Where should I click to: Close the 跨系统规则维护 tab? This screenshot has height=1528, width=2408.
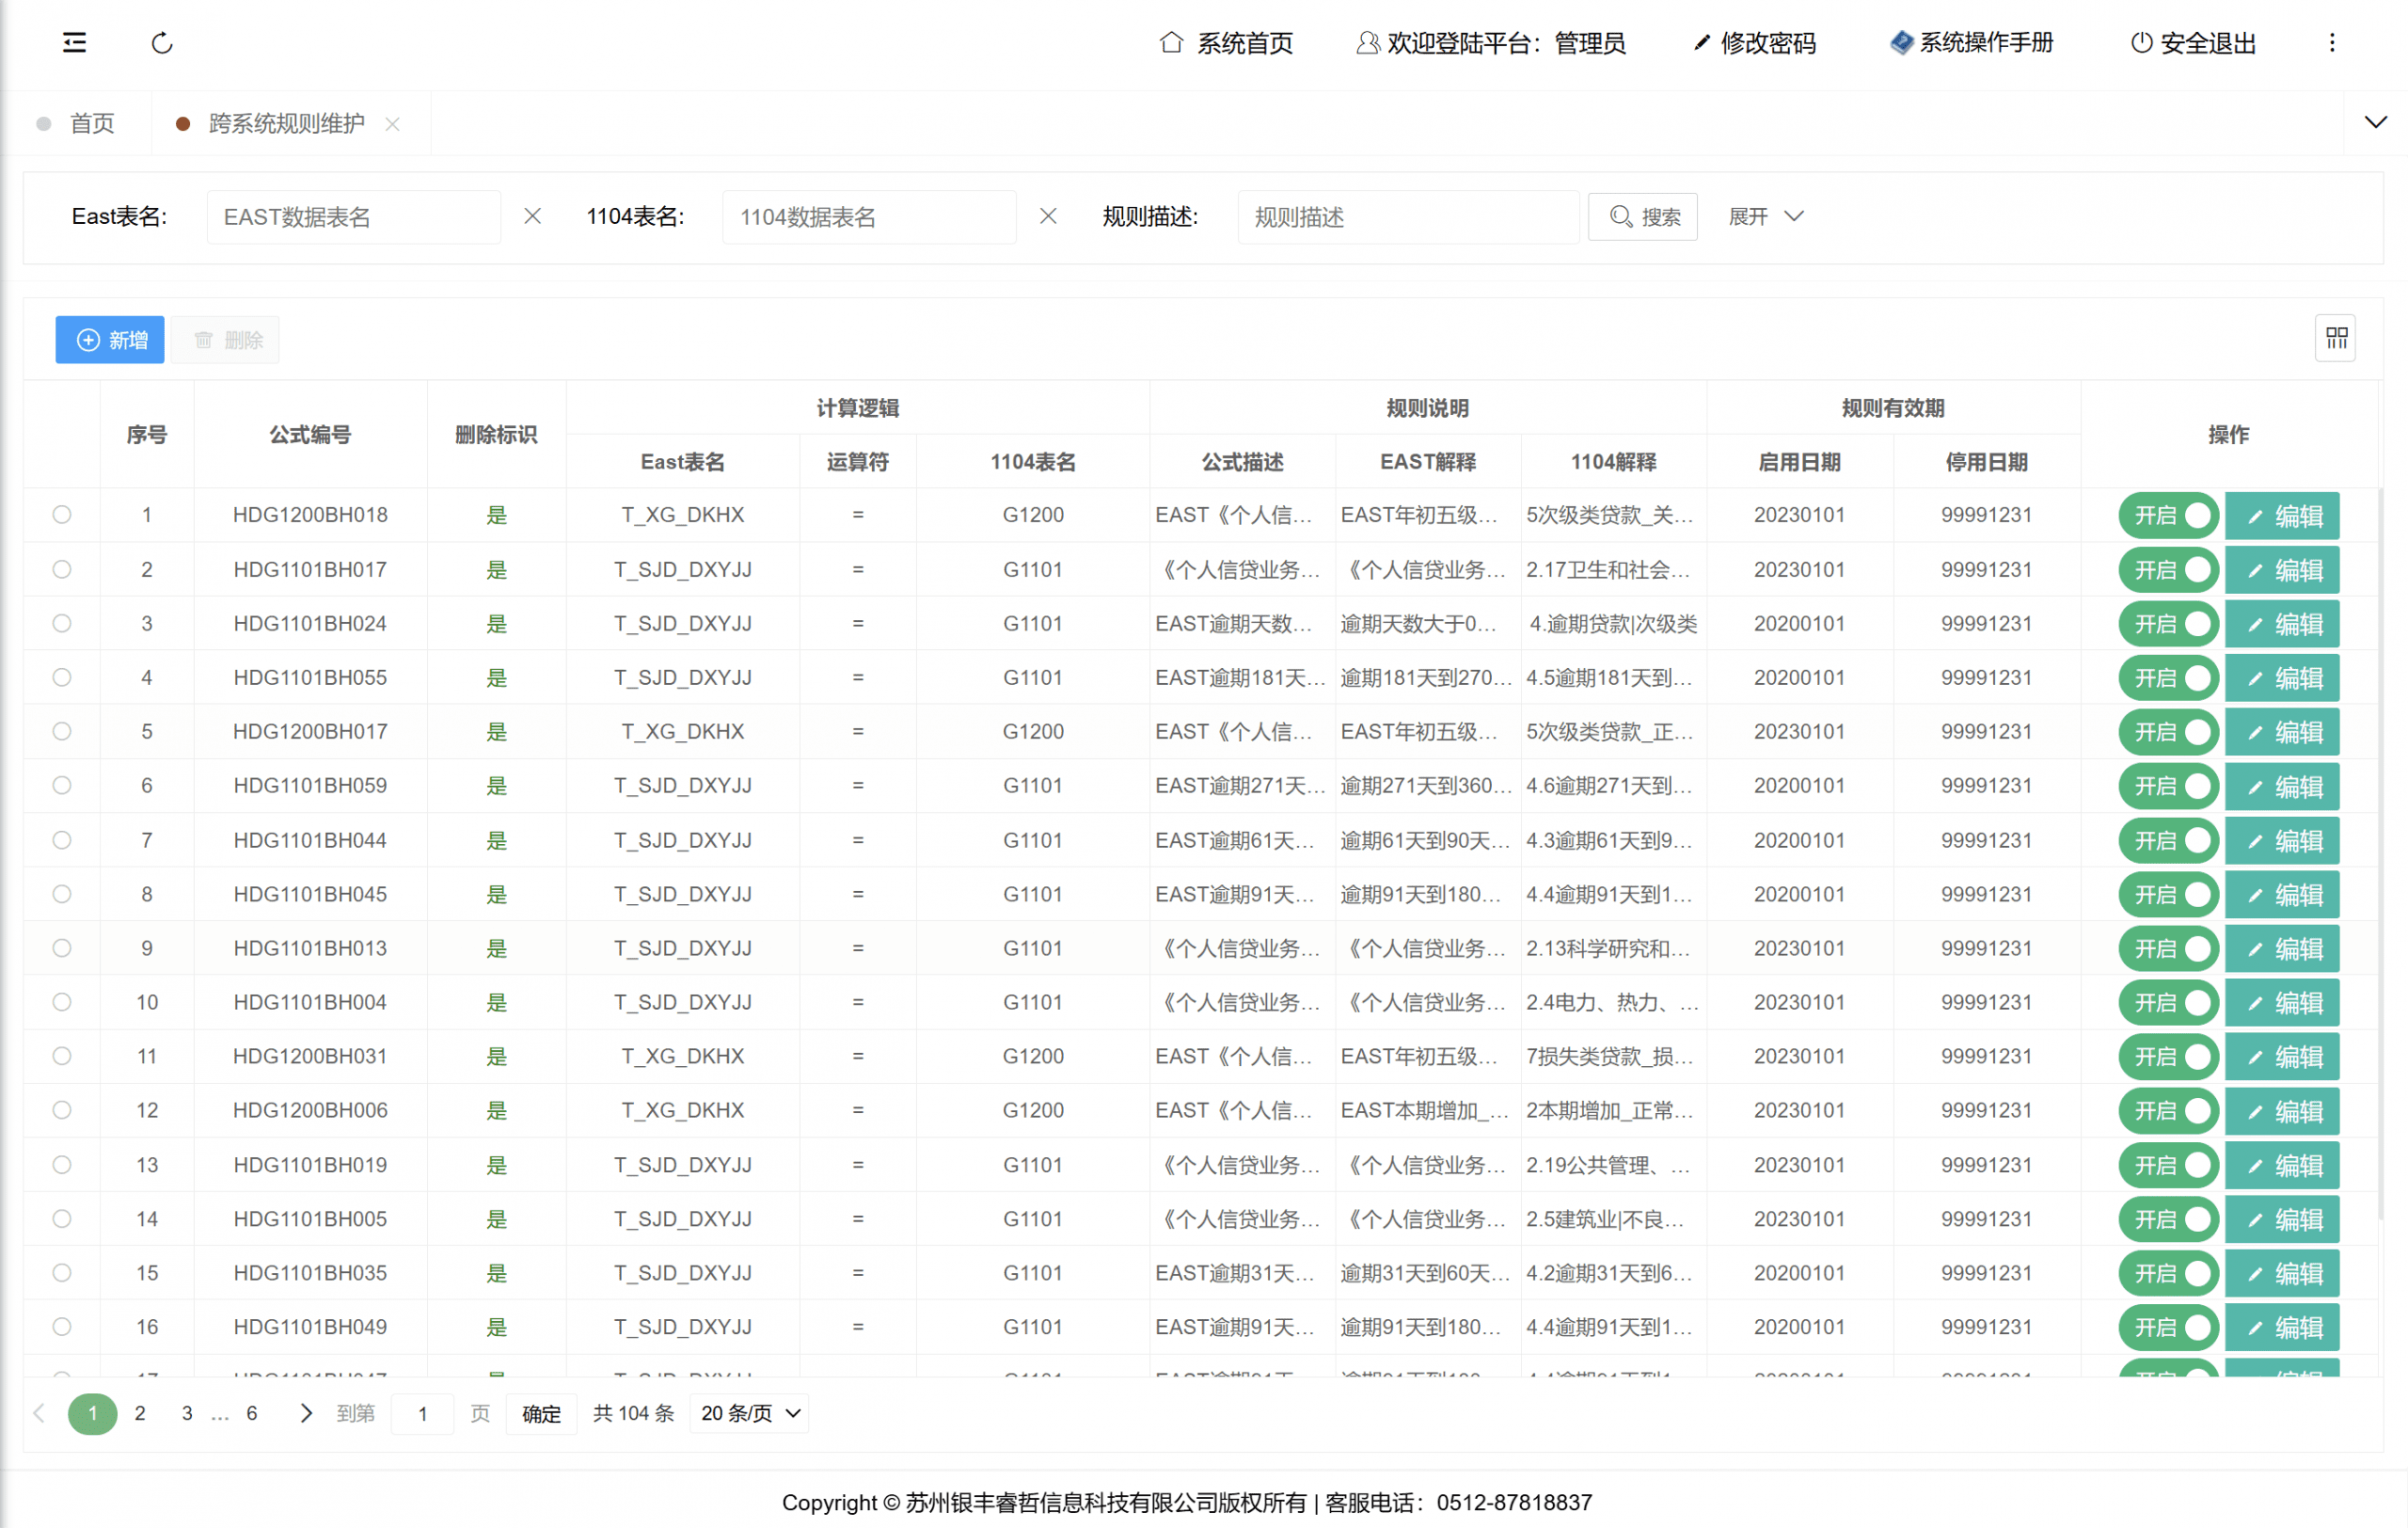click(x=393, y=124)
